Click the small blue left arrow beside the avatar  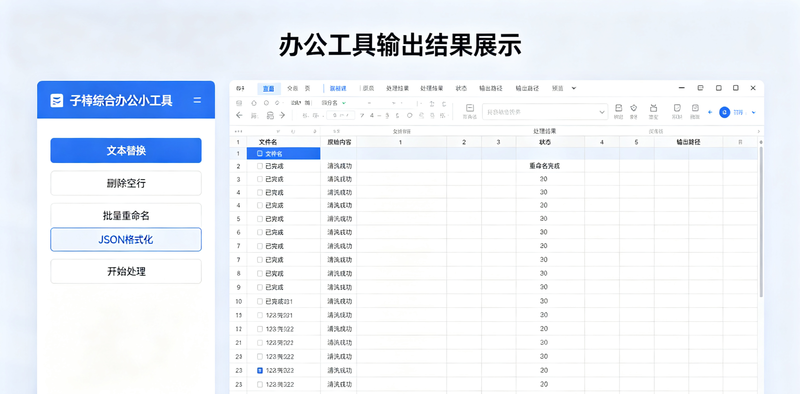click(710, 112)
